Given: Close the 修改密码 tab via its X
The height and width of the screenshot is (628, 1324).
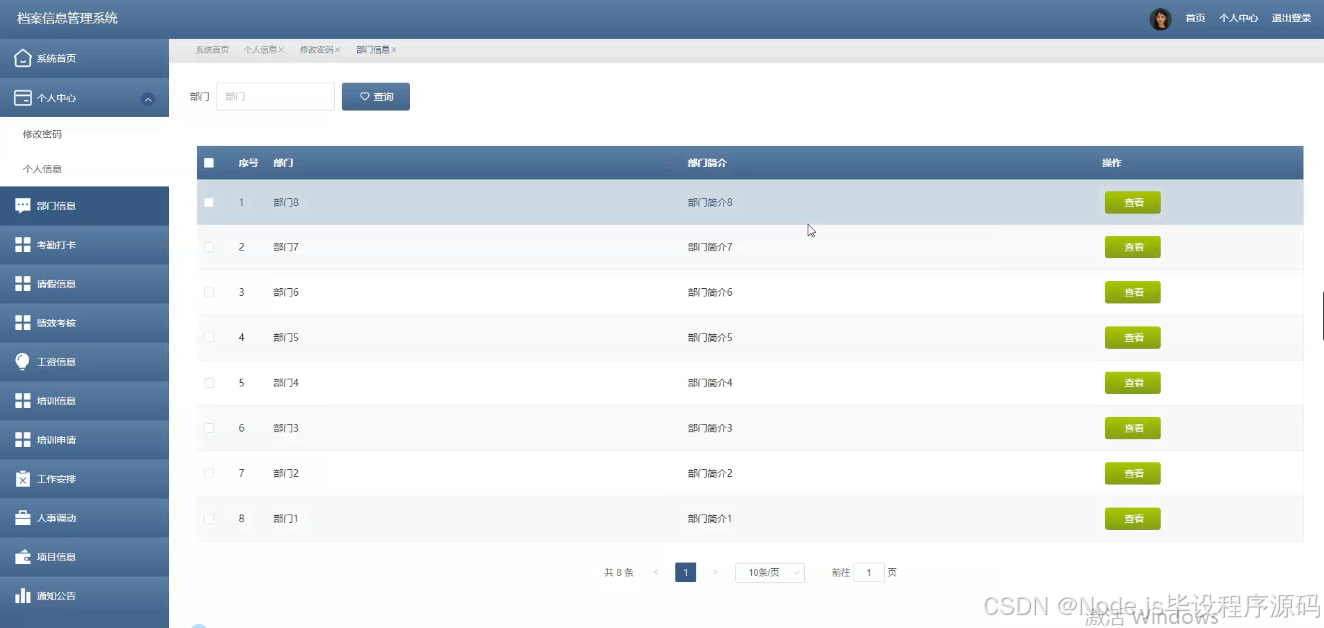Looking at the screenshot, I should click(338, 50).
